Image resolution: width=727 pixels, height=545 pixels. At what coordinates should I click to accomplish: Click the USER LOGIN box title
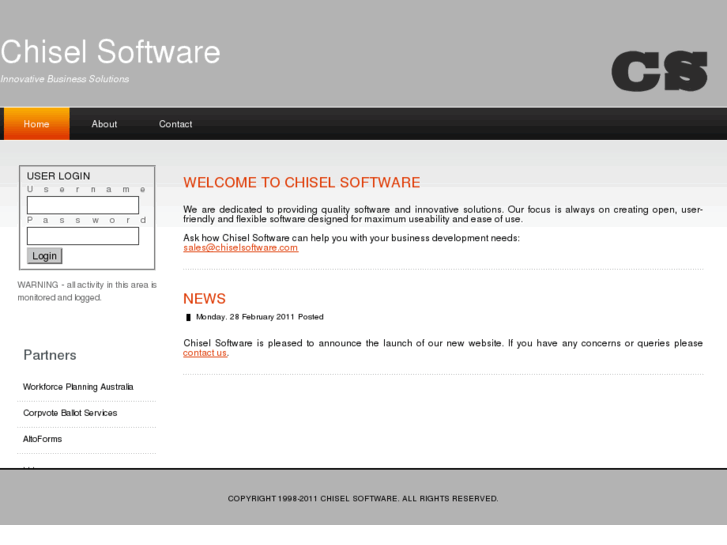click(x=58, y=176)
